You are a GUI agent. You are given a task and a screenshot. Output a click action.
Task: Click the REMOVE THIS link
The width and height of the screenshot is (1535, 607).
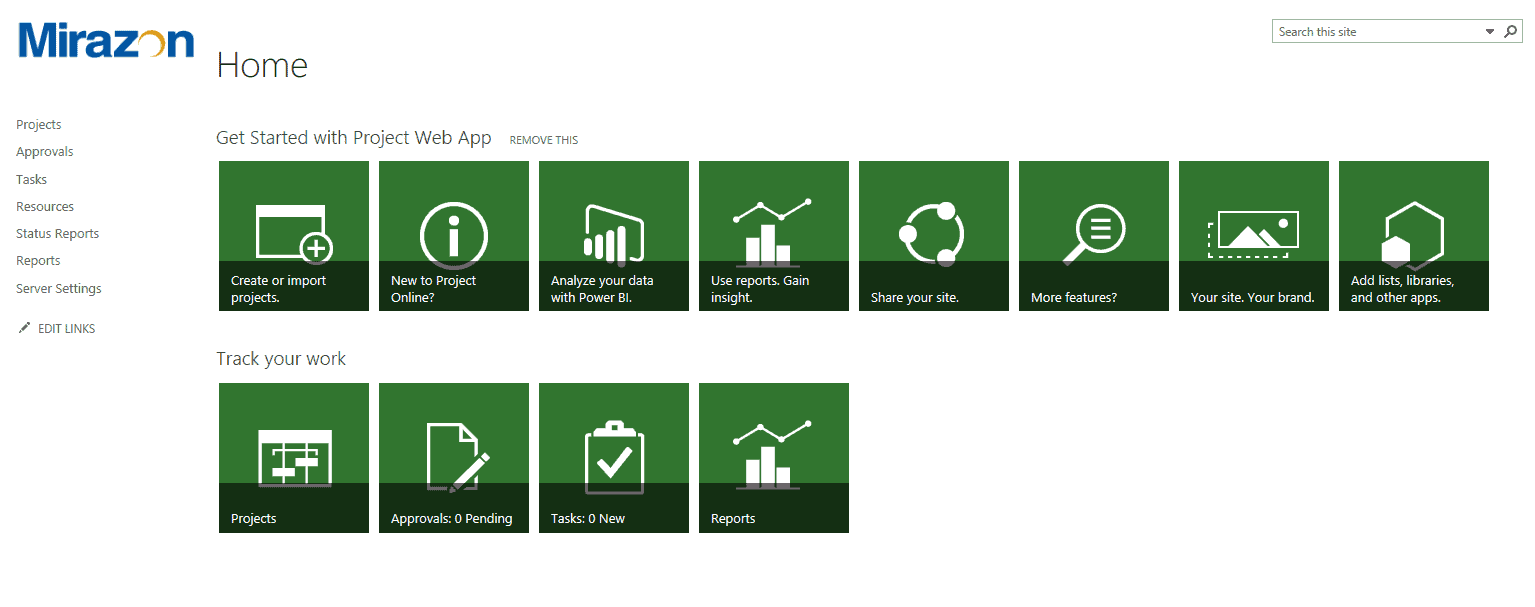[544, 140]
